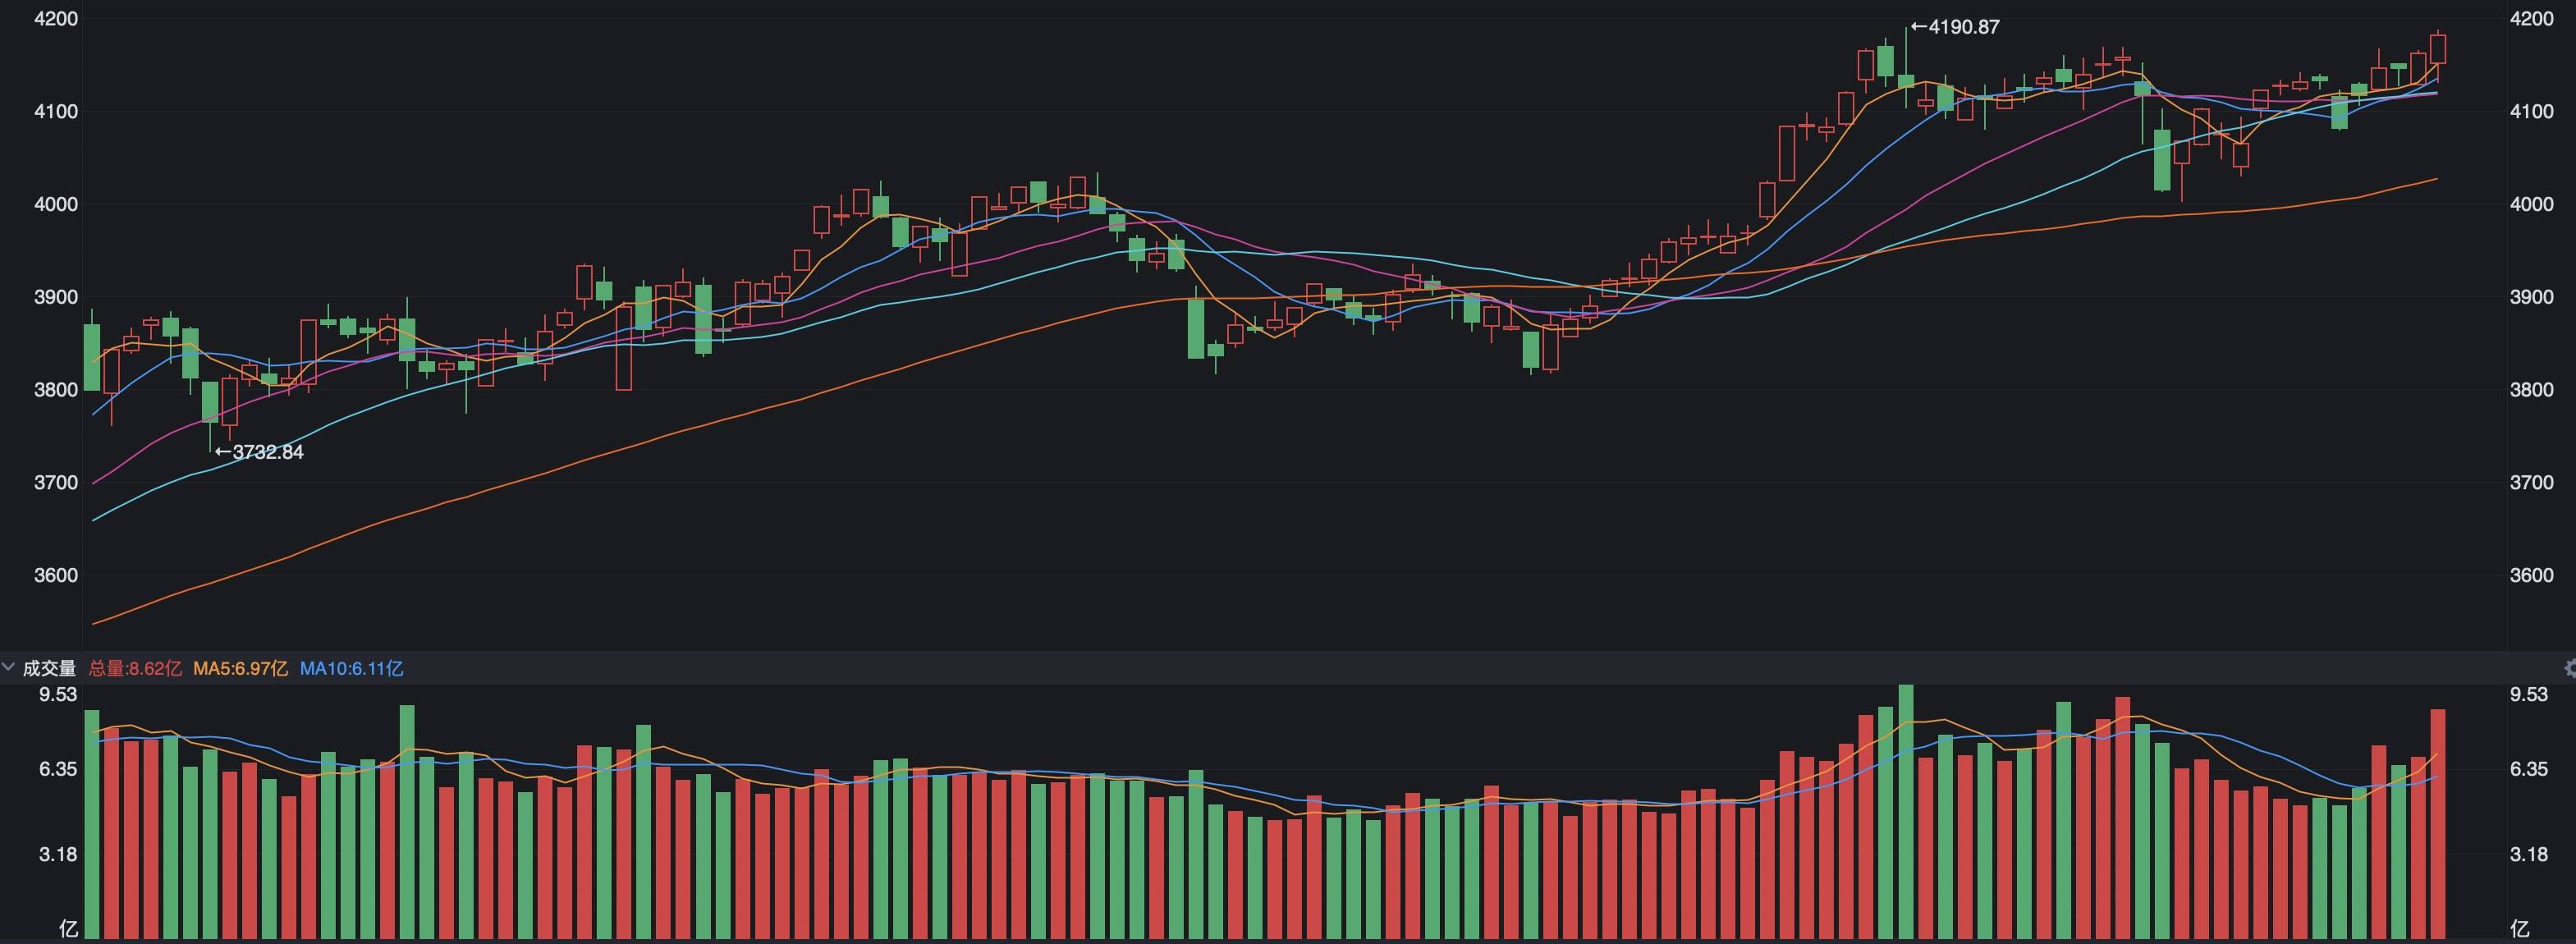This screenshot has height=944, width=2576.
Task: Click the 6.35 label on right volume axis
Action: tap(2529, 769)
